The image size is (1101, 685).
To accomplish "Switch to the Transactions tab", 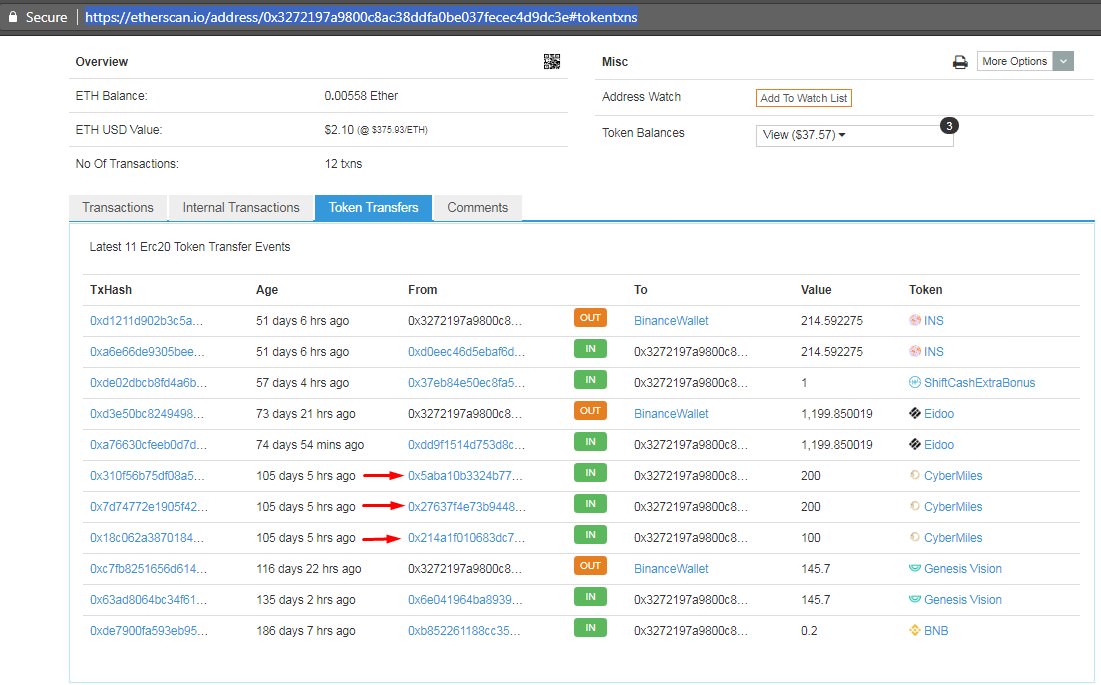I will (x=118, y=208).
